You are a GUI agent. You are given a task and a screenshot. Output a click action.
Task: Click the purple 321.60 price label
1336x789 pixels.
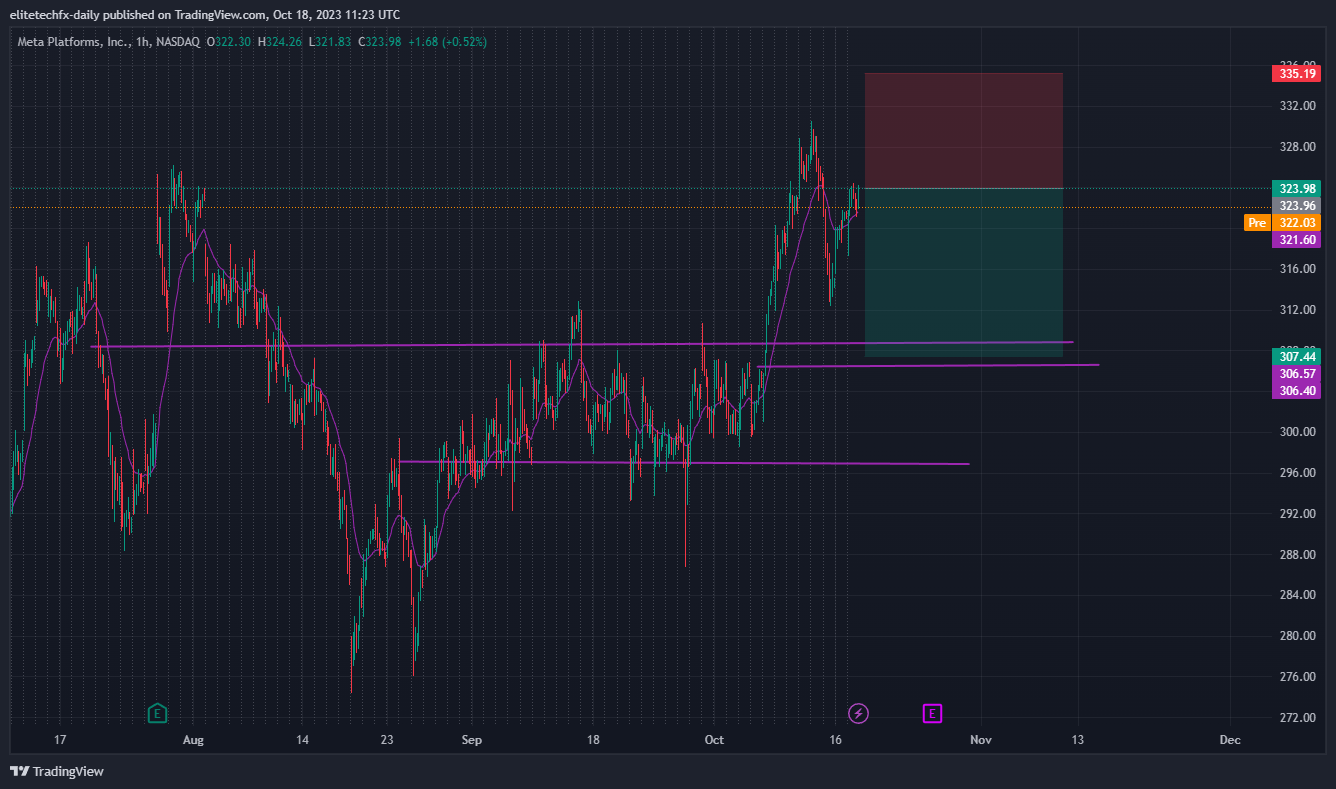tap(1296, 239)
